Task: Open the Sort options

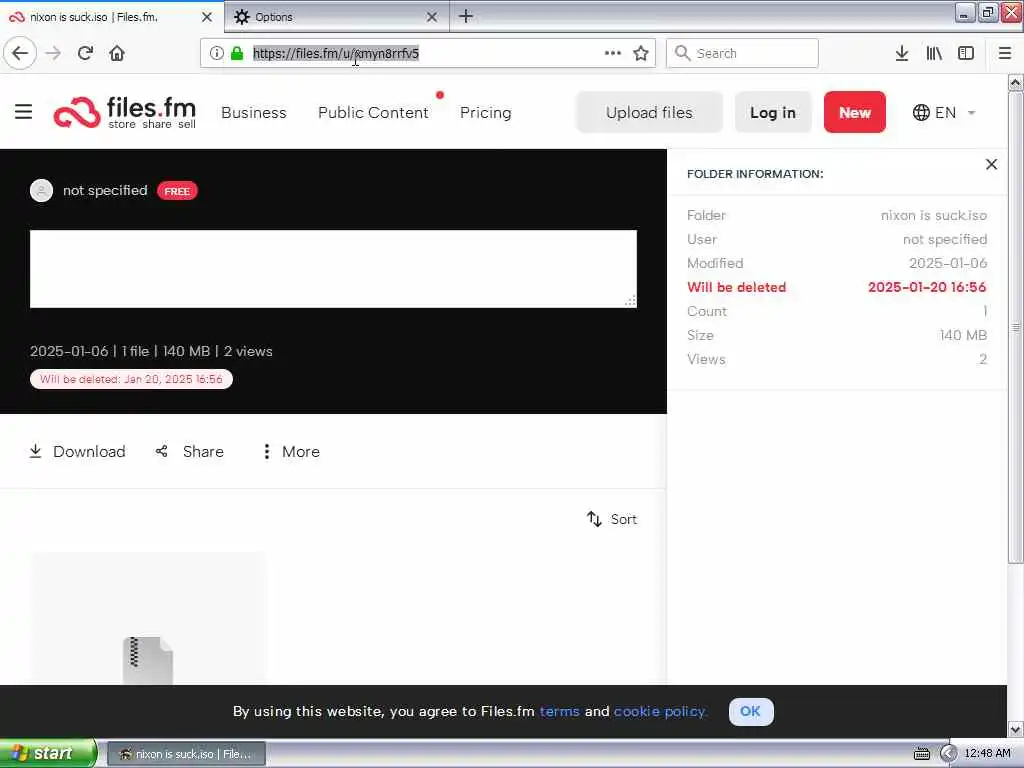Action: click(612, 519)
